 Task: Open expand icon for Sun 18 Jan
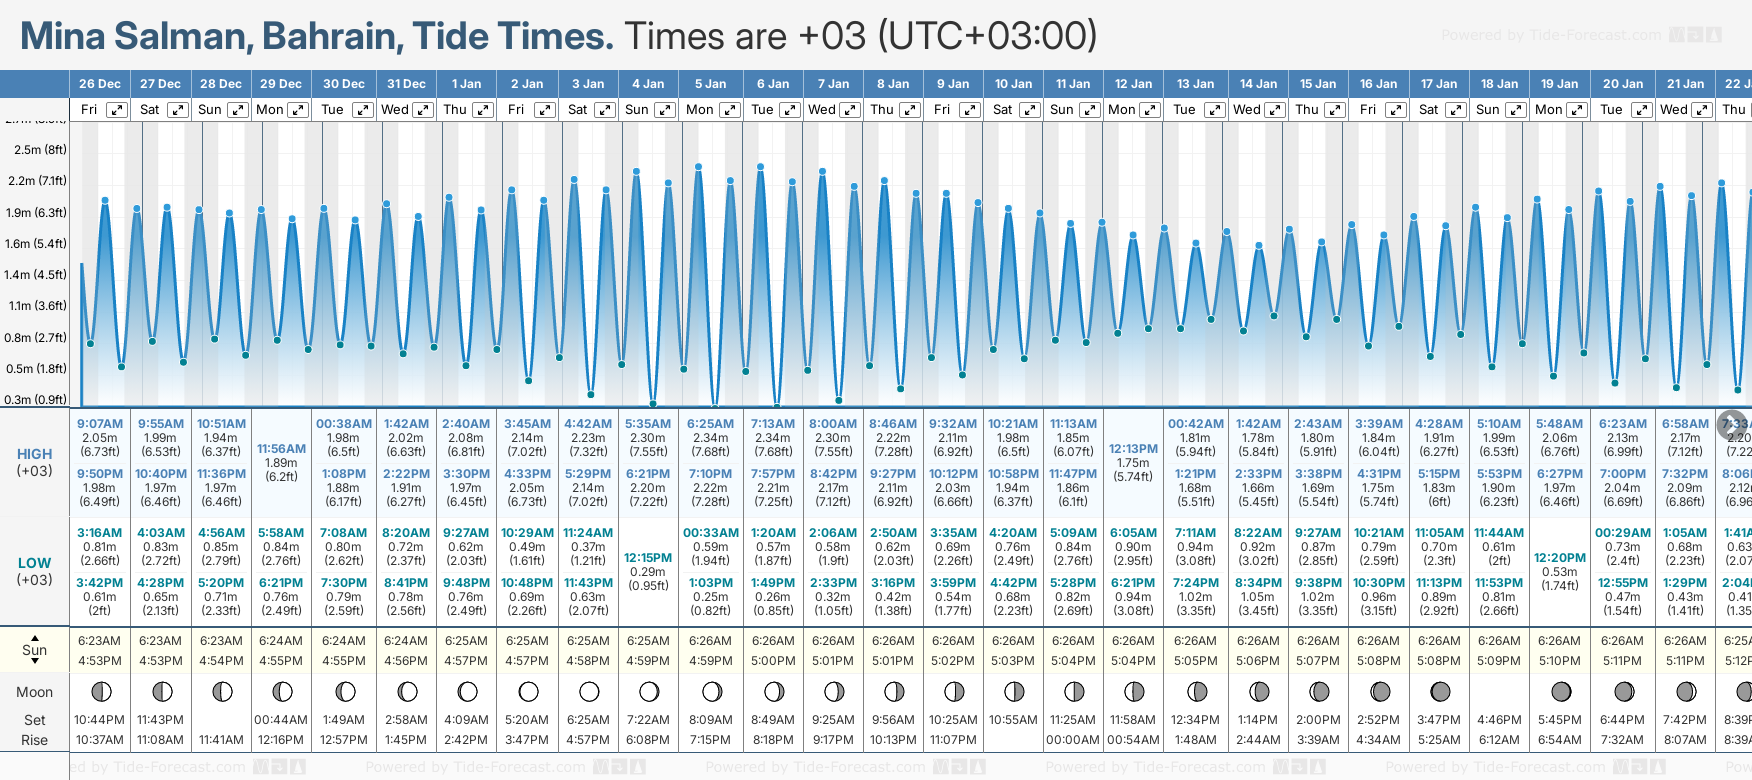[1516, 110]
